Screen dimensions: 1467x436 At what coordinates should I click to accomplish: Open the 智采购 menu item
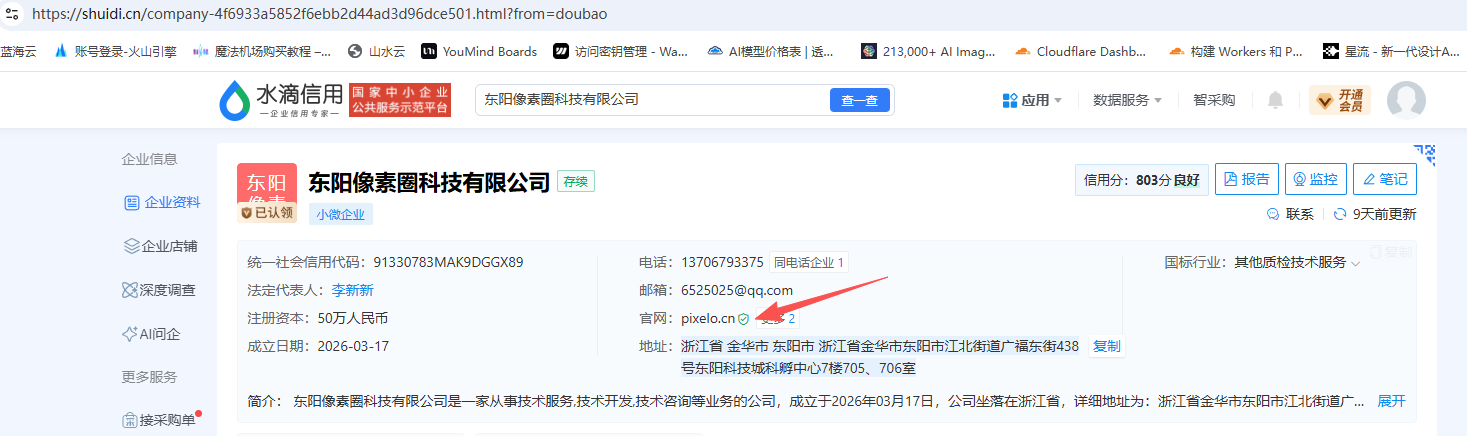pos(1214,100)
